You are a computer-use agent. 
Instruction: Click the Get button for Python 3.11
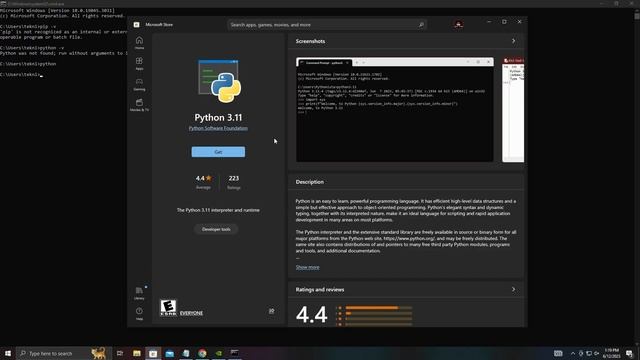tap(218, 152)
